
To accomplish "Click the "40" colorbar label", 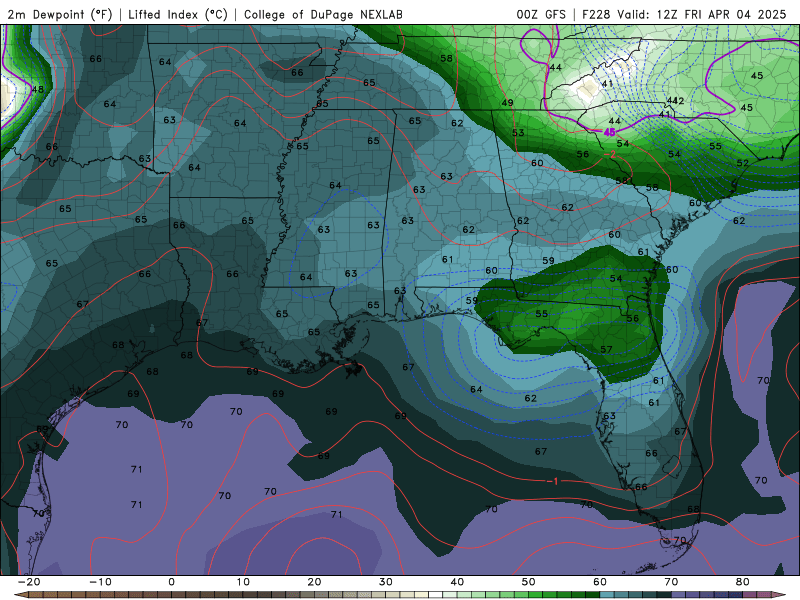I will pyautogui.click(x=457, y=582).
